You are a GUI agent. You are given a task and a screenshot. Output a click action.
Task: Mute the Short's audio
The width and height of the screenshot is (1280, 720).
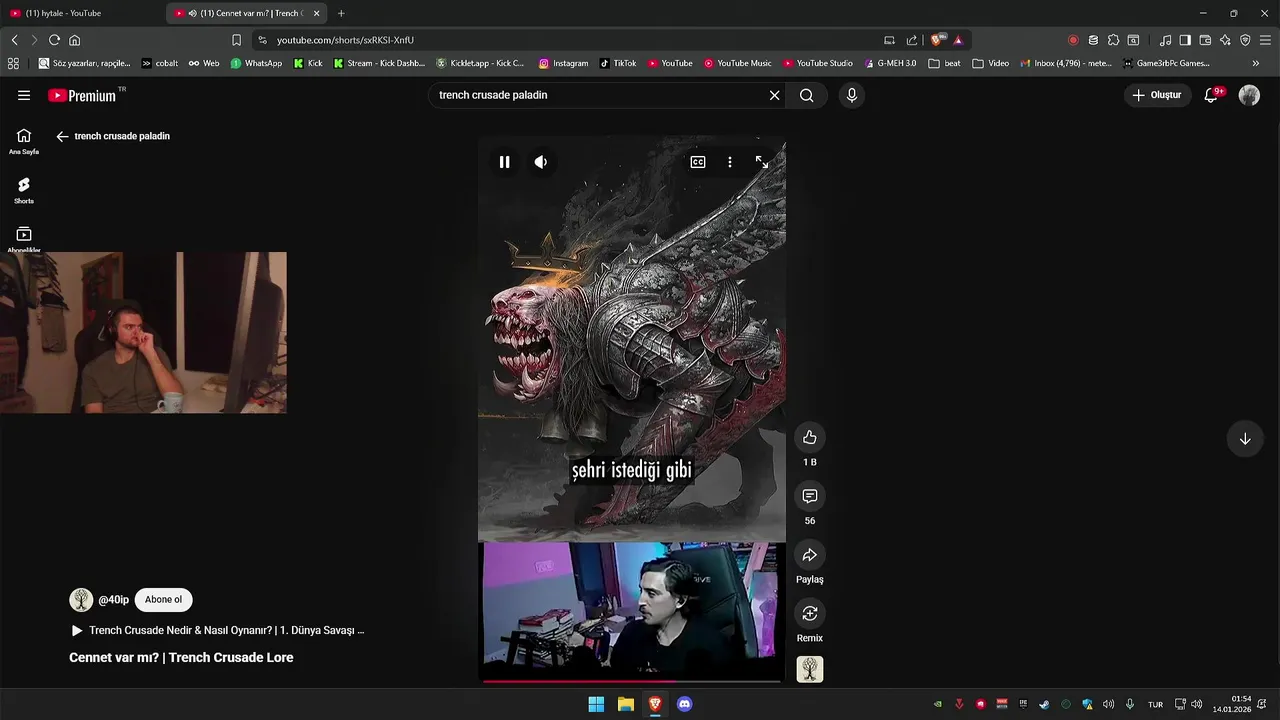pyautogui.click(x=541, y=162)
